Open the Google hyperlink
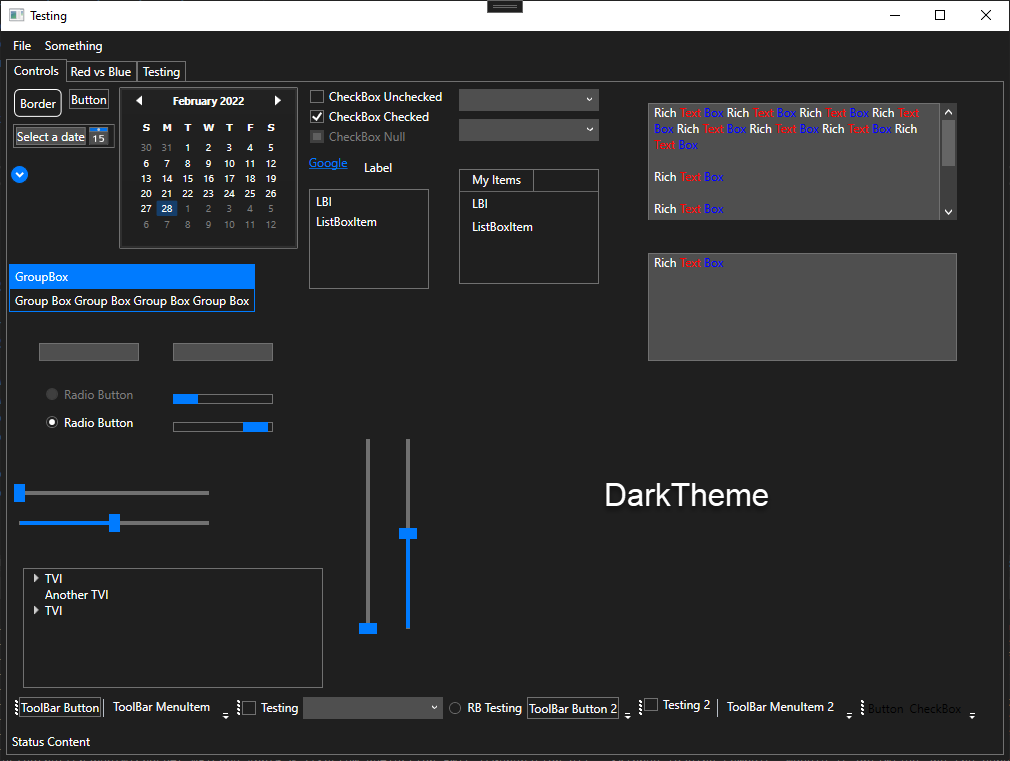 point(328,163)
